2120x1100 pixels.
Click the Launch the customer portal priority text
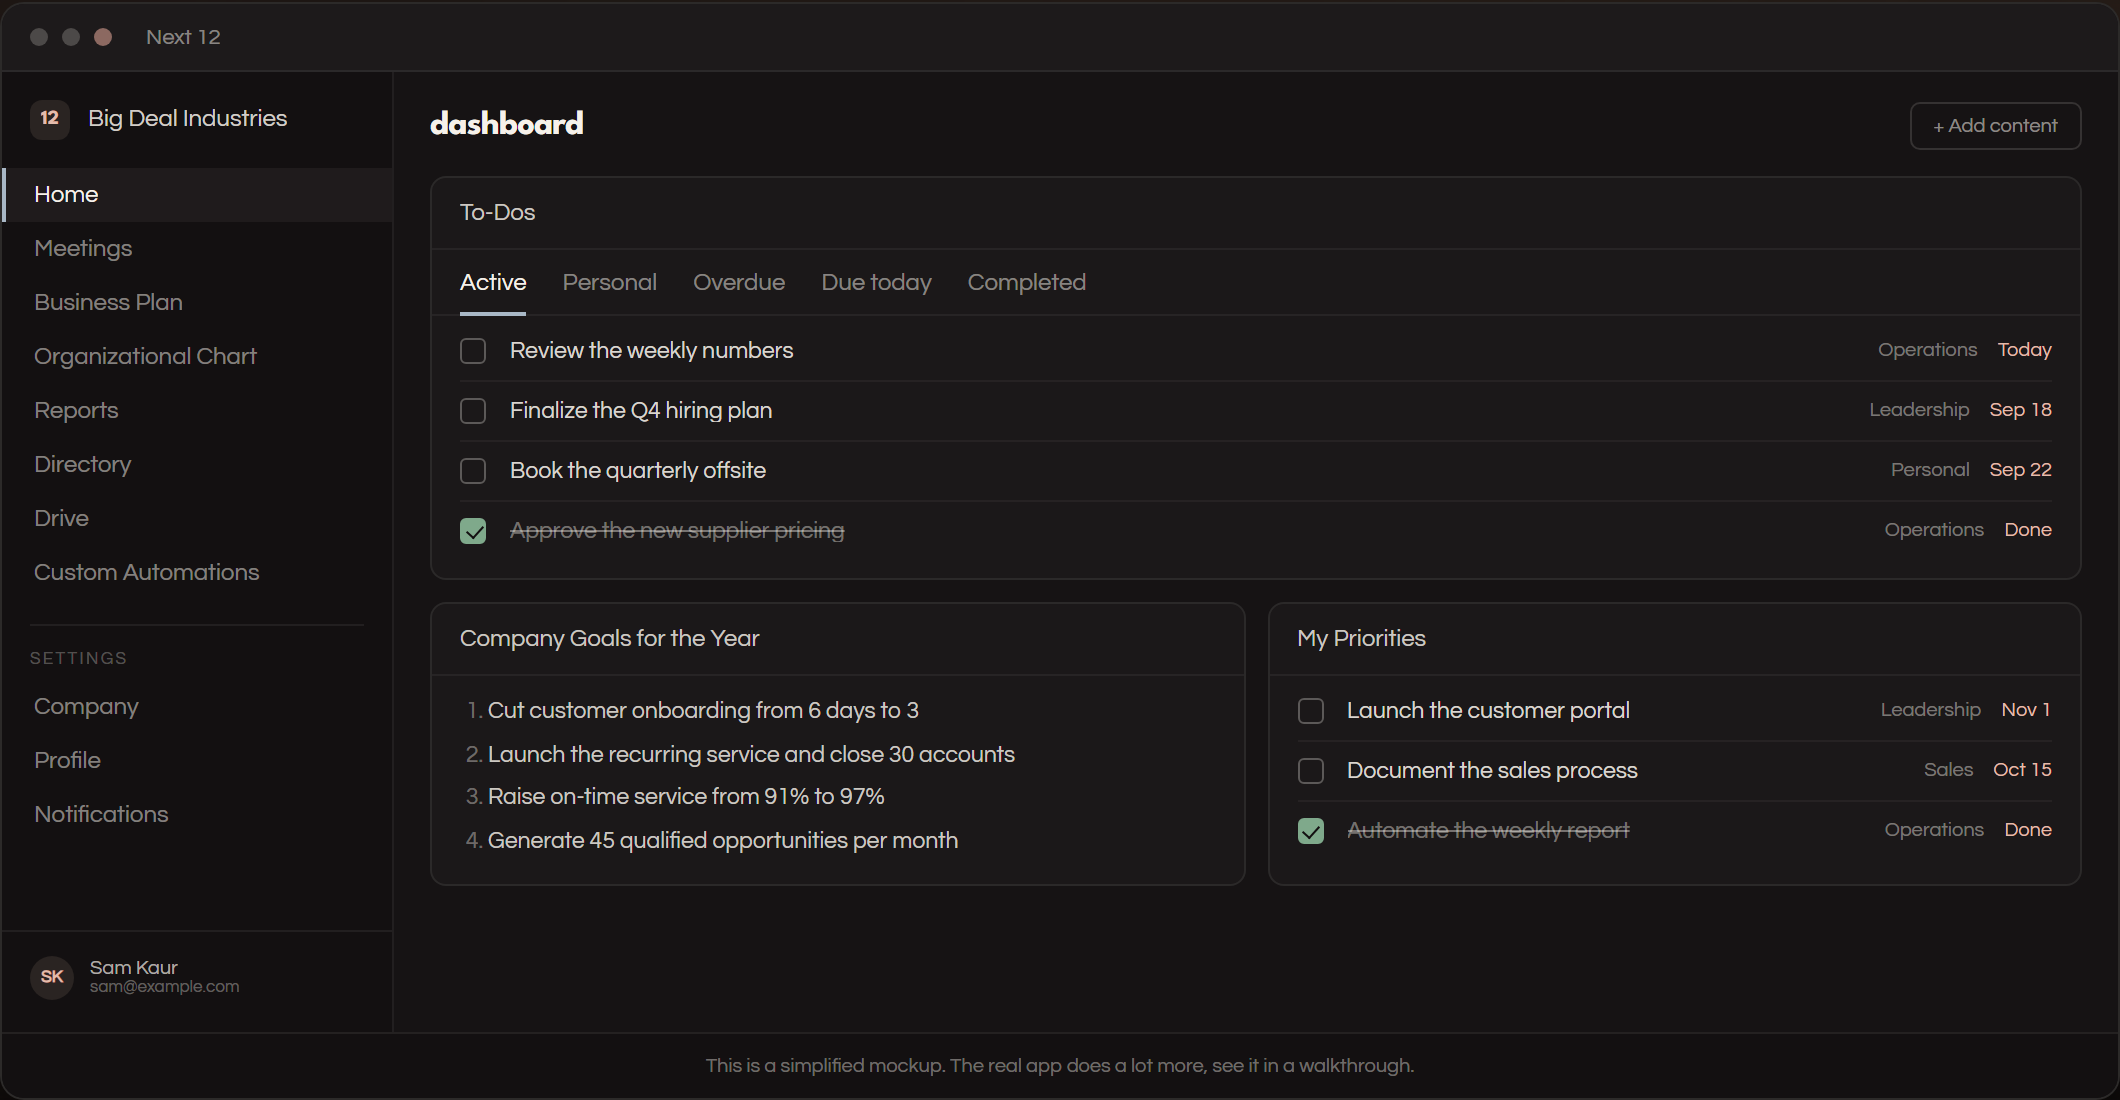(1488, 711)
